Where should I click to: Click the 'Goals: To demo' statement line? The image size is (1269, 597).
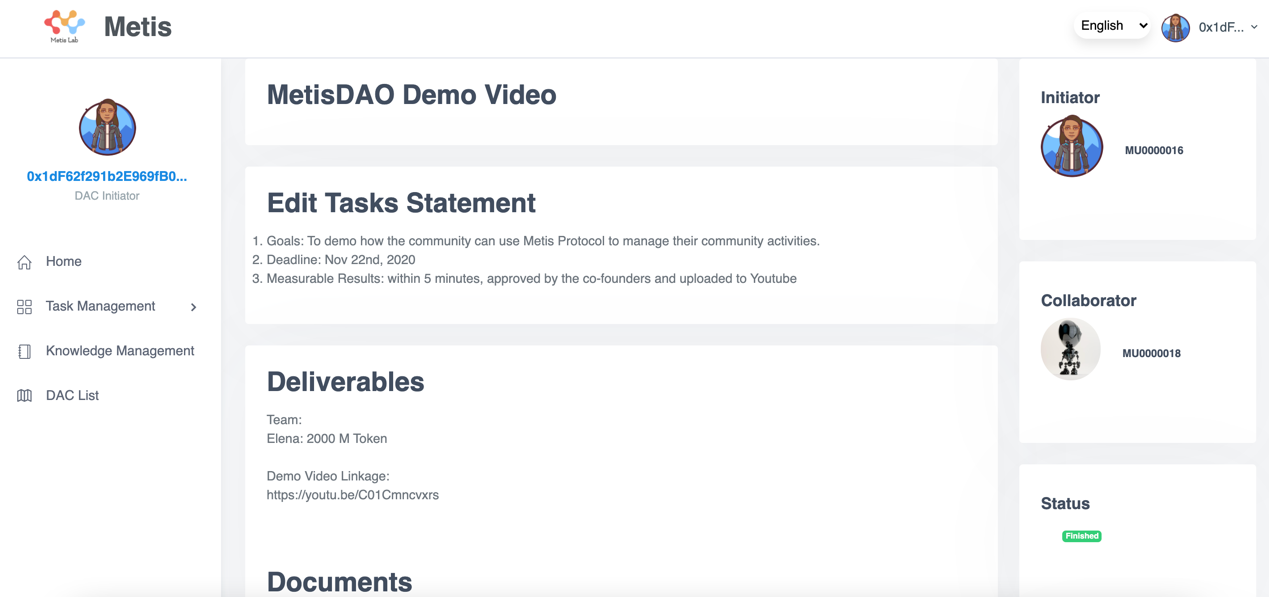(543, 241)
